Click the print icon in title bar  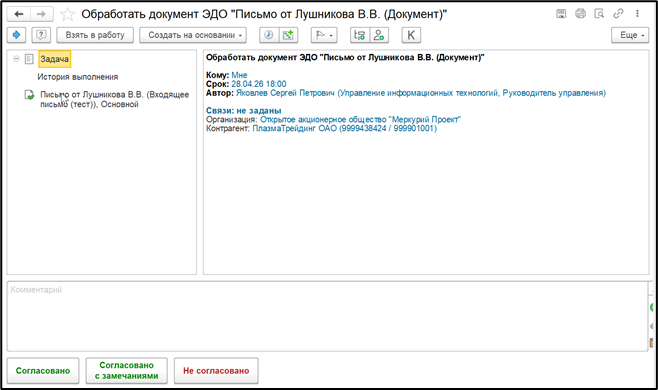point(580,14)
